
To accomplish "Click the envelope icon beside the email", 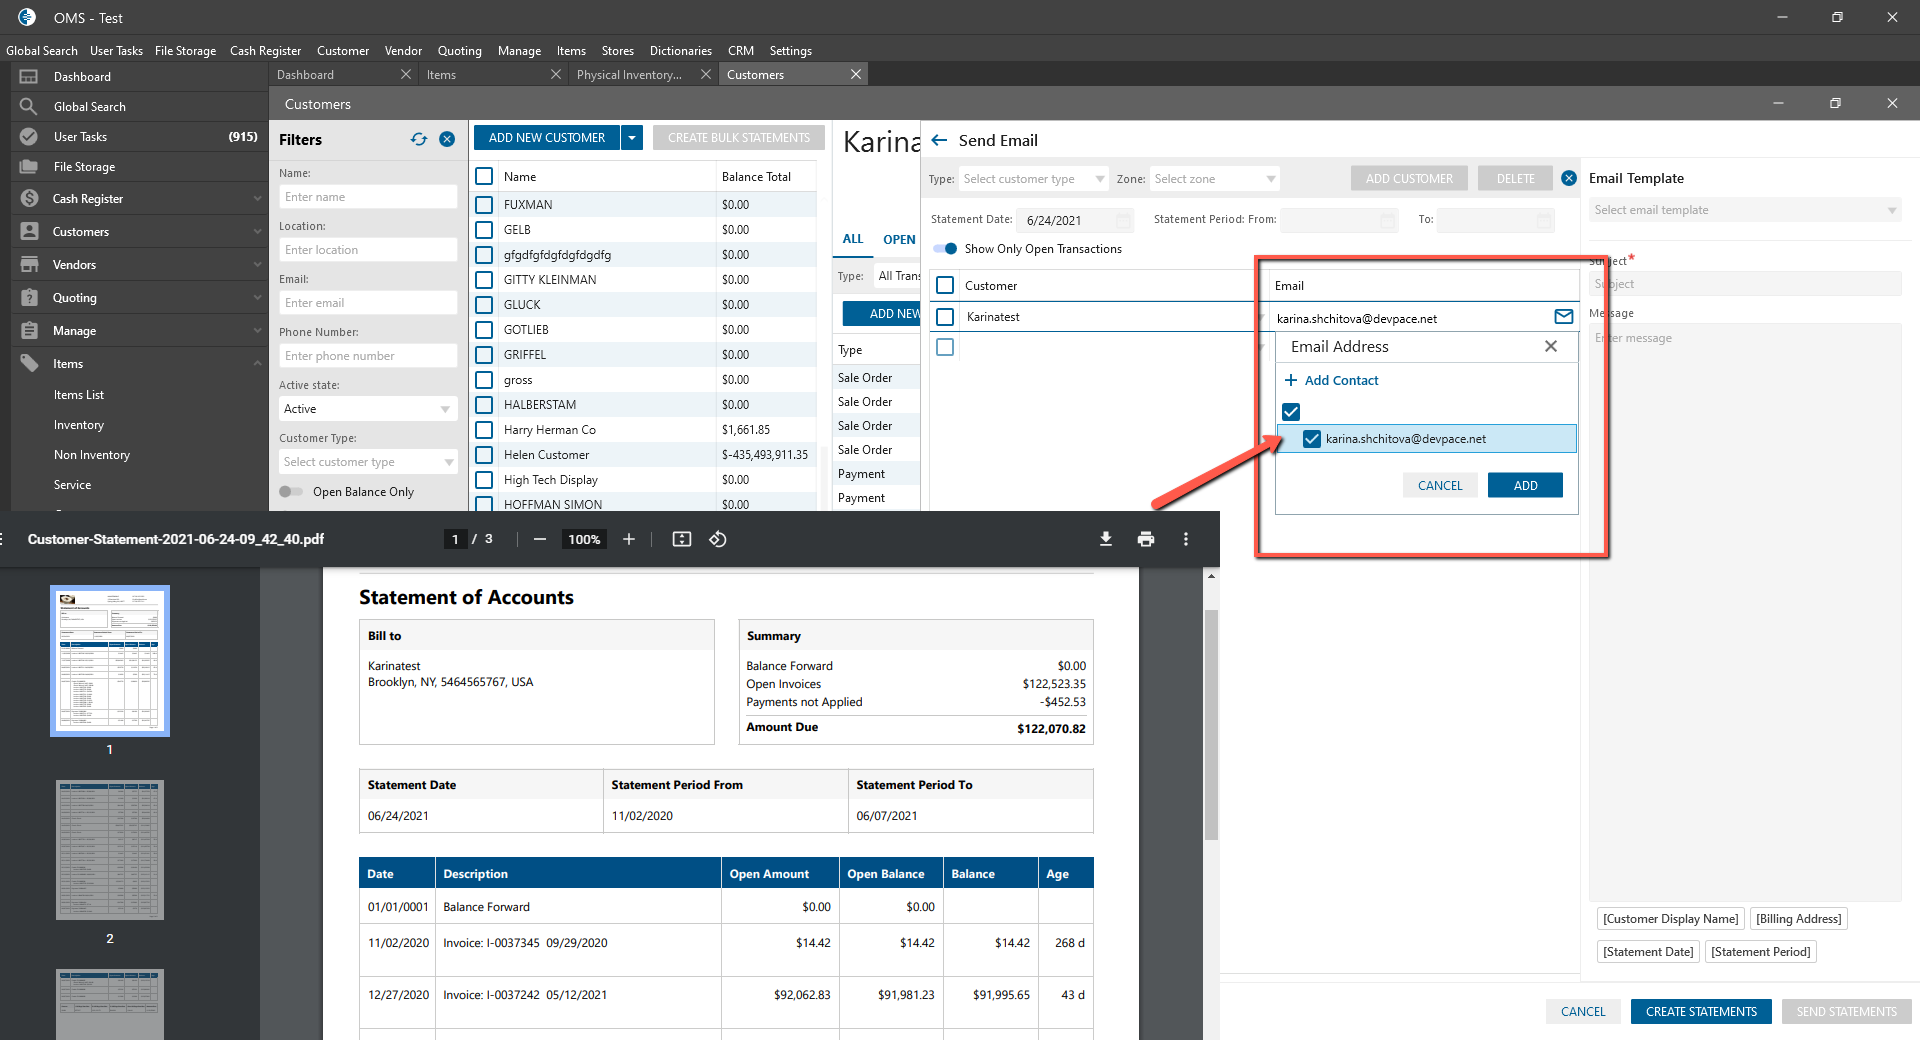I will (1563, 317).
